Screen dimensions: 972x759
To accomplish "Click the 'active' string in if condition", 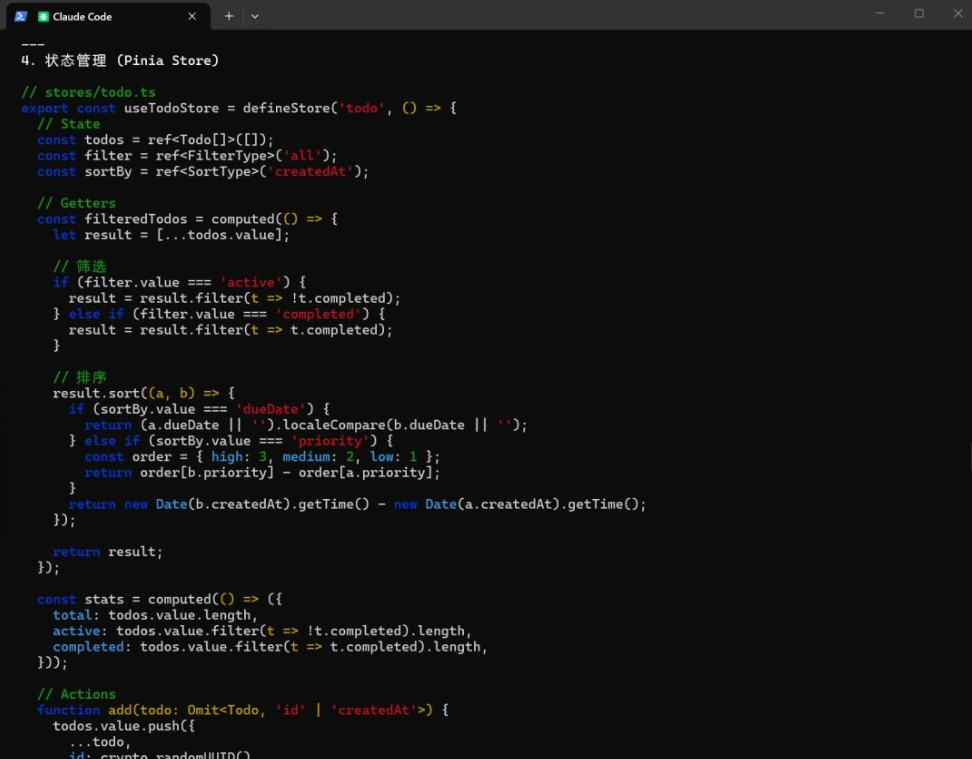I will 250,283.
